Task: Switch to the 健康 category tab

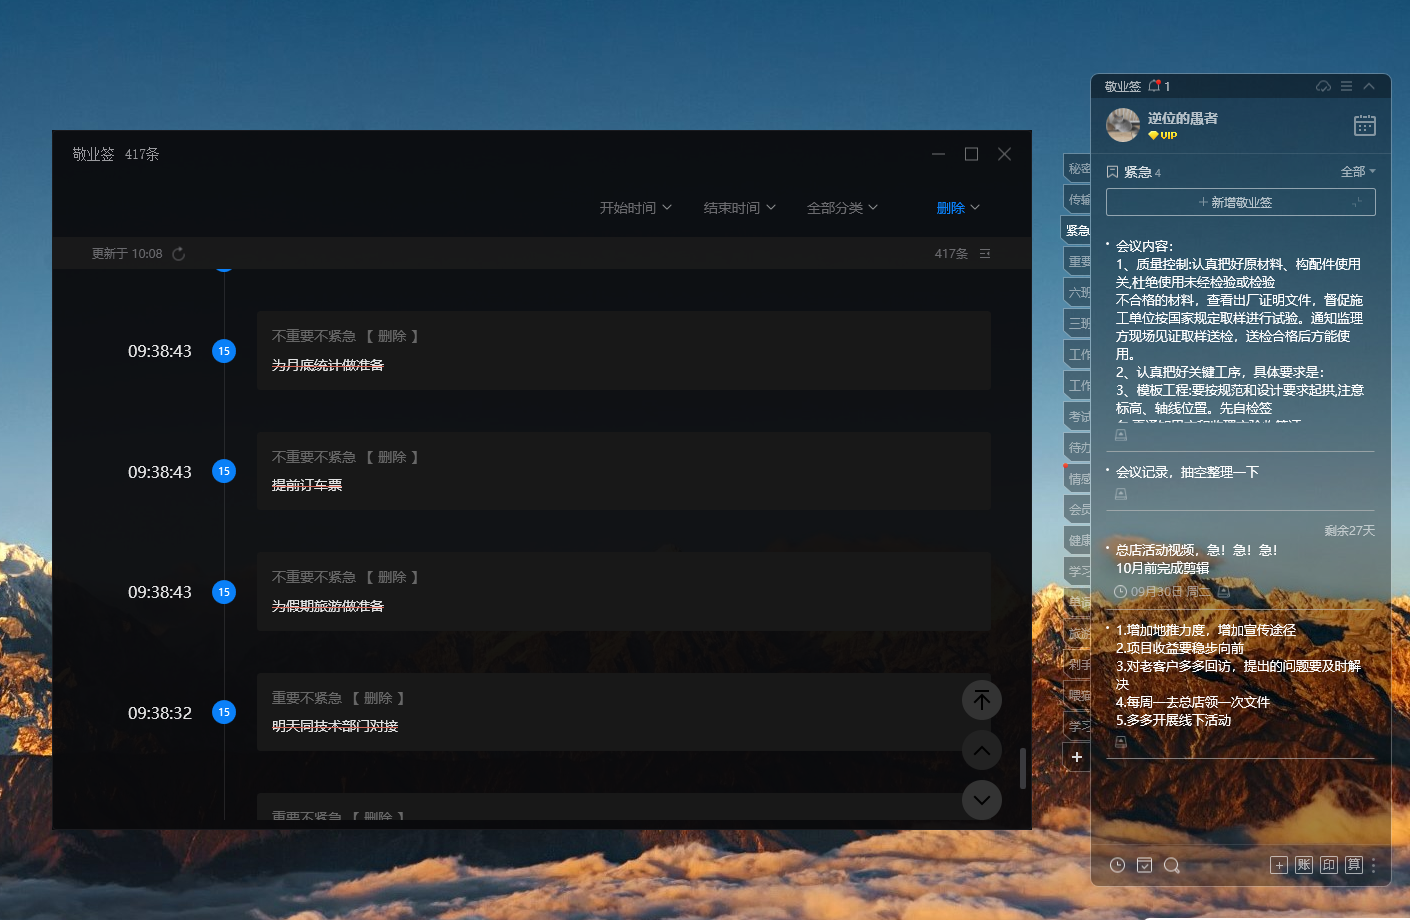Action: pos(1077,540)
